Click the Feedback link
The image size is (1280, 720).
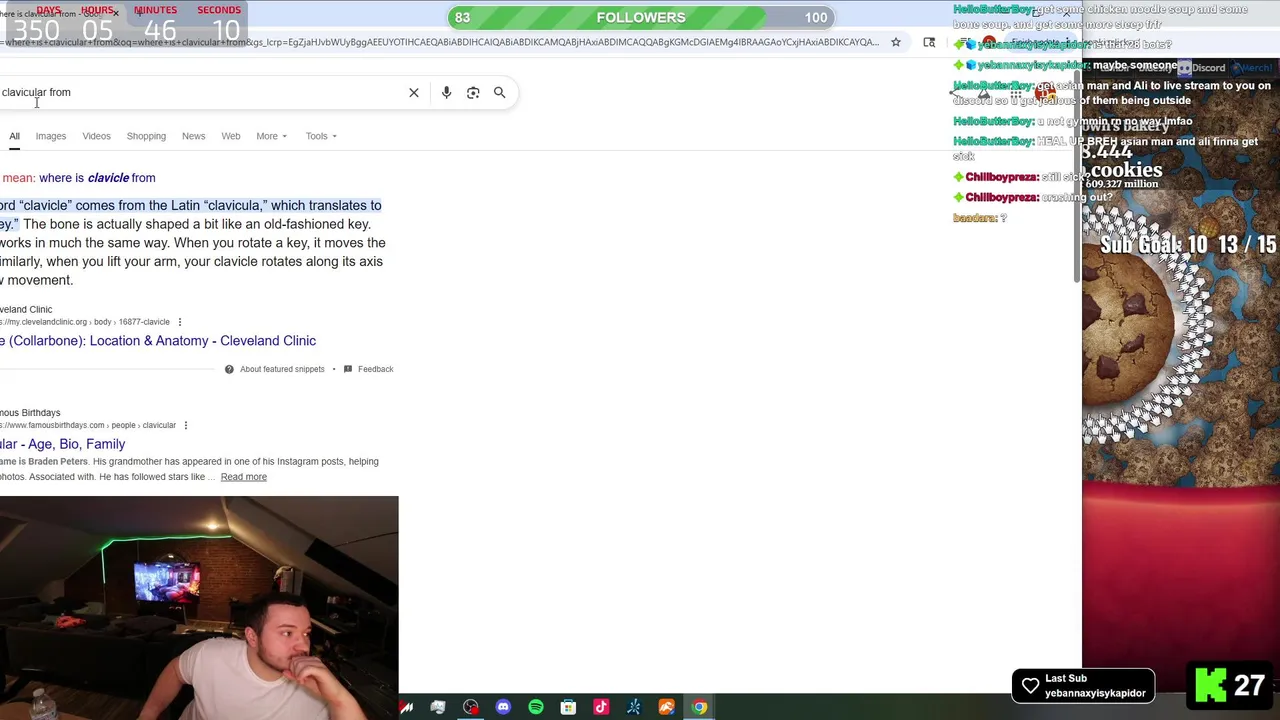pos(375,369)
